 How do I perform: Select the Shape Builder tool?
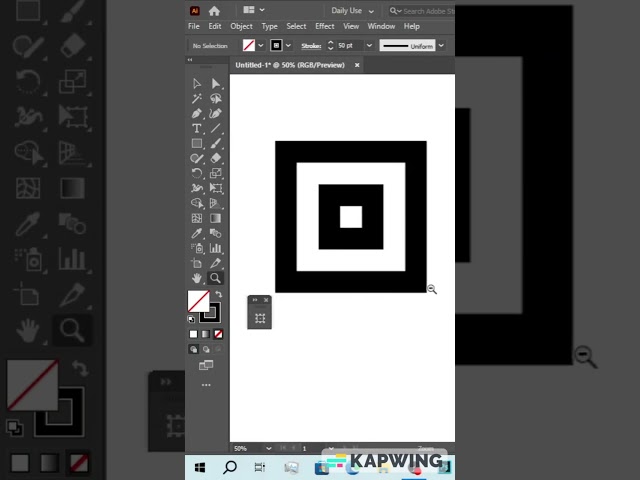click(197, 203)
